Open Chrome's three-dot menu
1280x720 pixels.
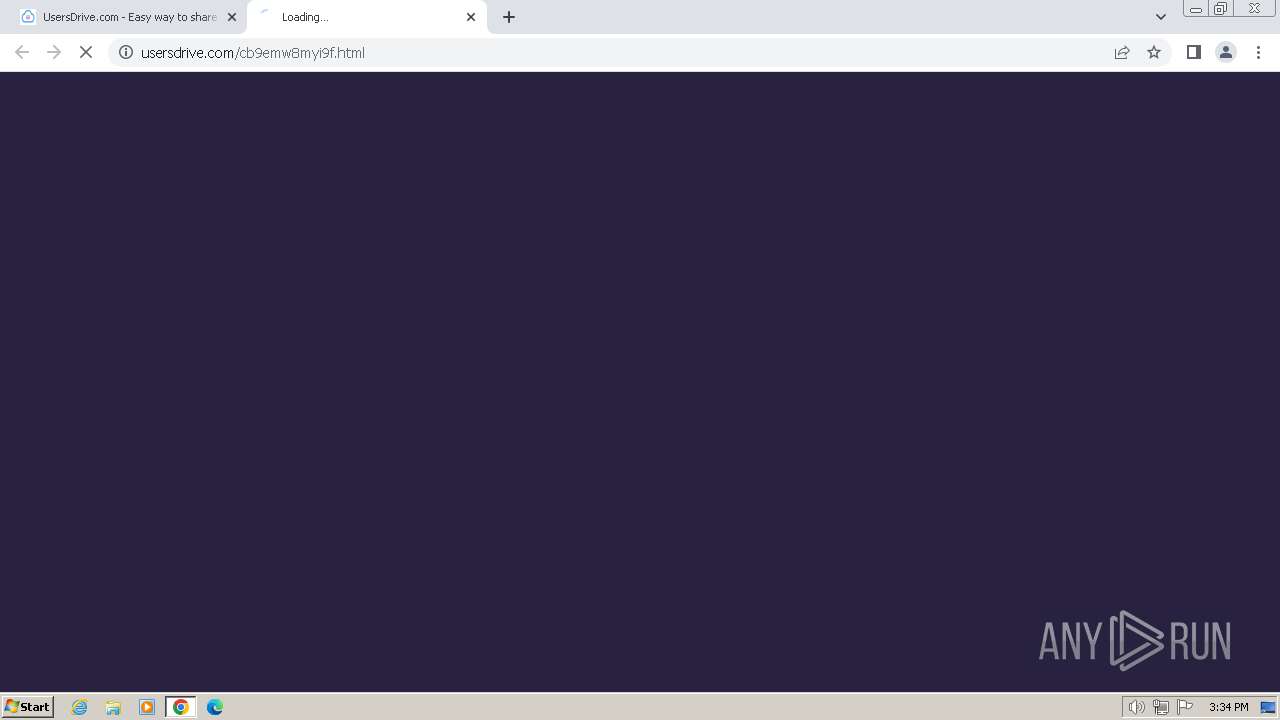(1258, 52)
